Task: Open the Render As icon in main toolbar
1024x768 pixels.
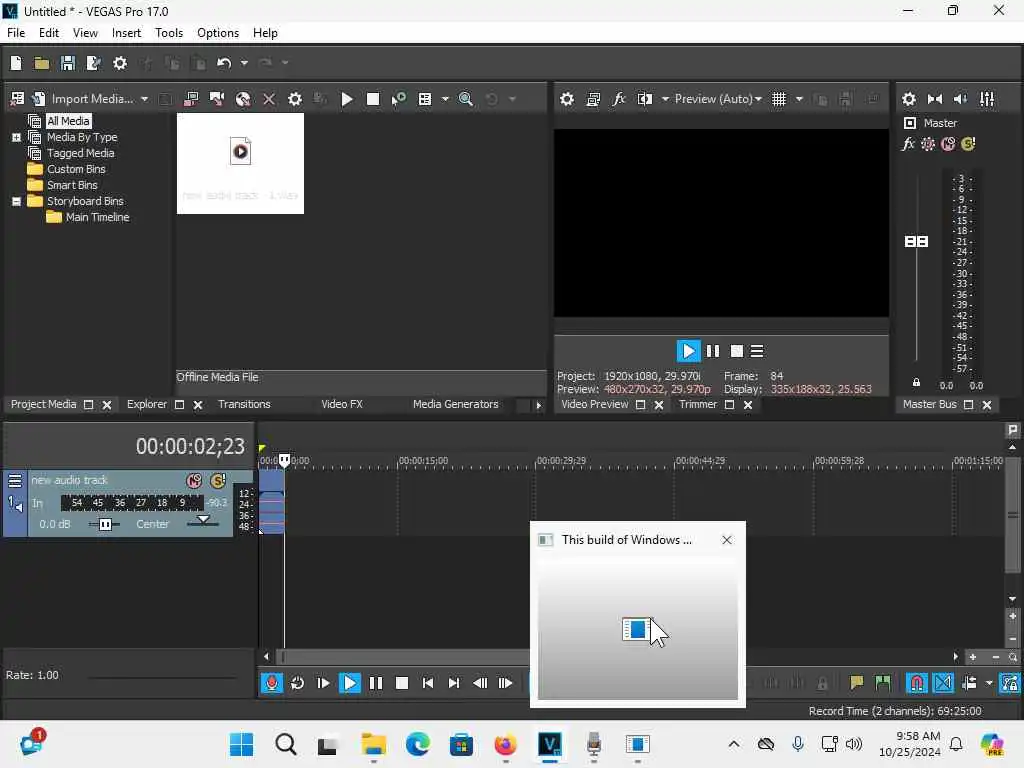Action: [x=93, y=63]
